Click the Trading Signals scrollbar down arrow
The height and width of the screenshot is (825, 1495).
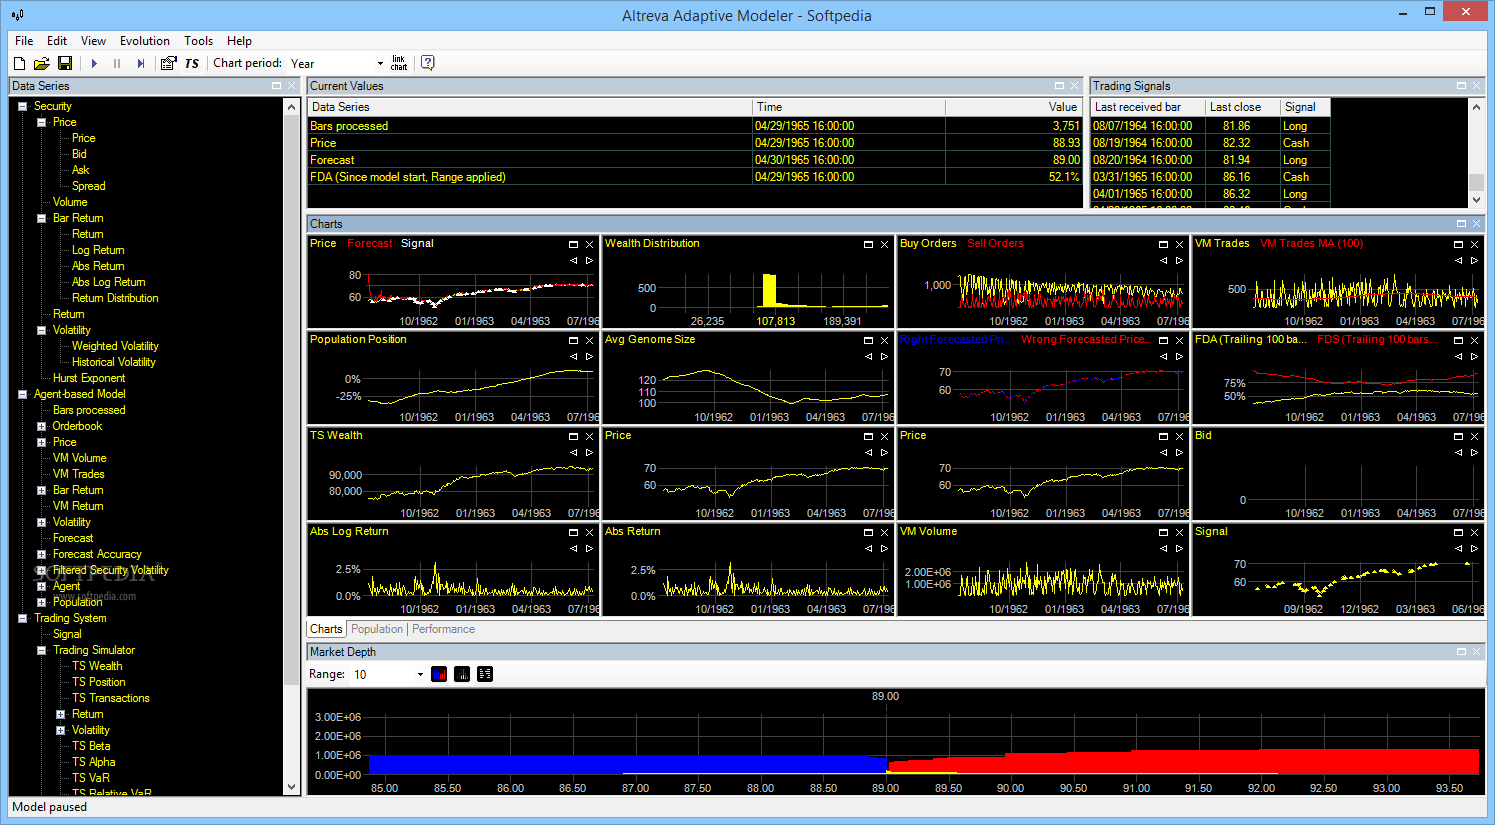tap(1476, 200)
